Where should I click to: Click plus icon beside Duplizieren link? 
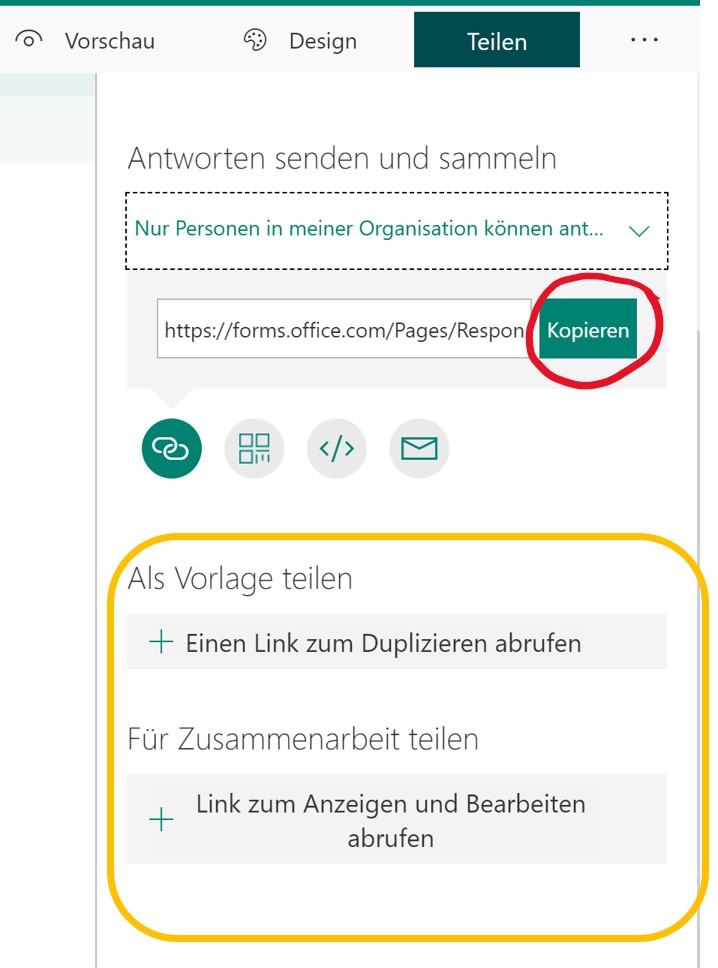tap(161, 642)
